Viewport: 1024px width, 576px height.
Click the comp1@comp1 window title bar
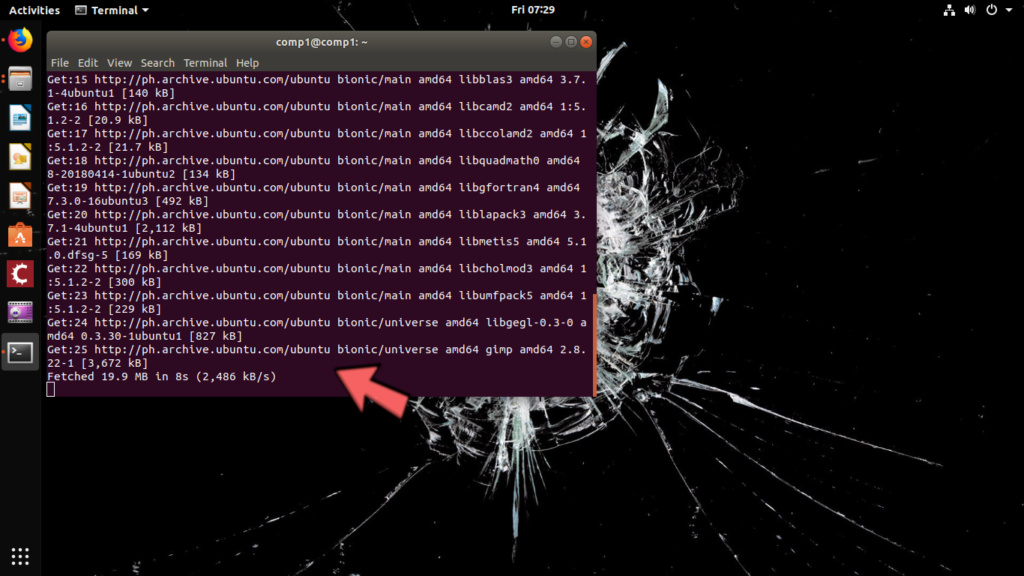pos(321,42)
